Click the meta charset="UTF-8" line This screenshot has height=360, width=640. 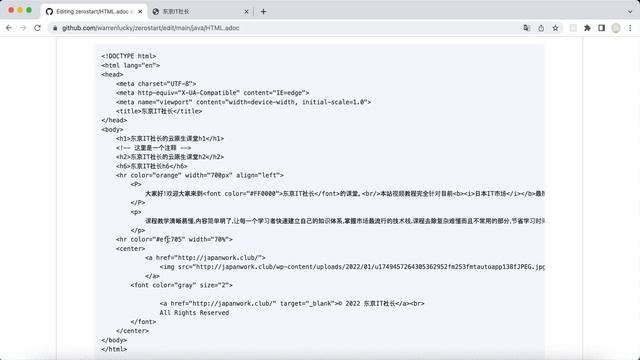[x=156, y=84]
